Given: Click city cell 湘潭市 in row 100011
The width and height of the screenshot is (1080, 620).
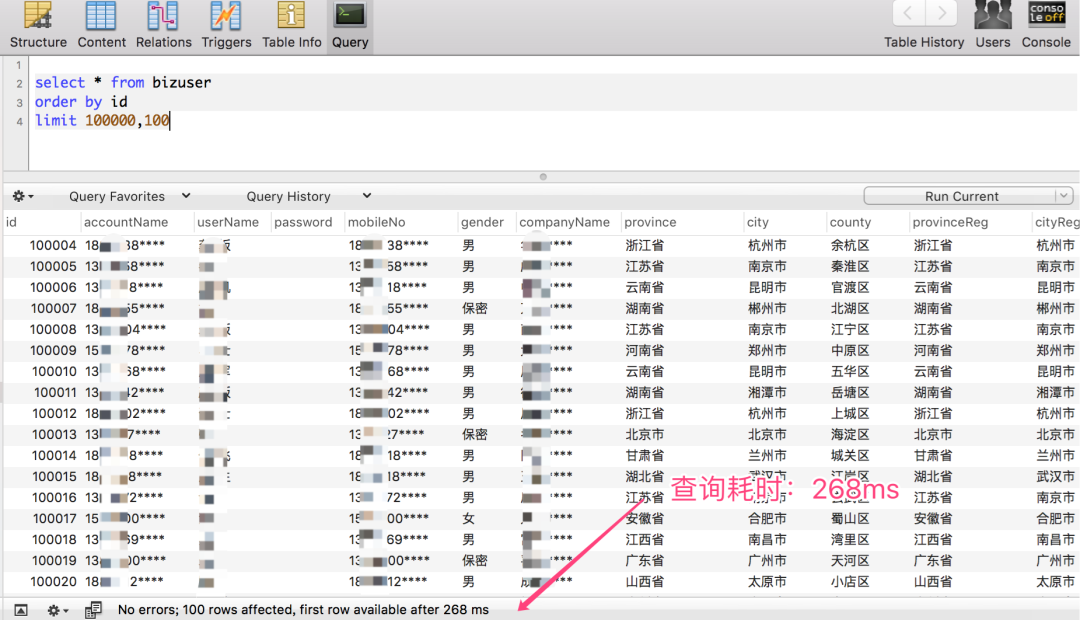Looking at the screenshot, I should 767,393.
